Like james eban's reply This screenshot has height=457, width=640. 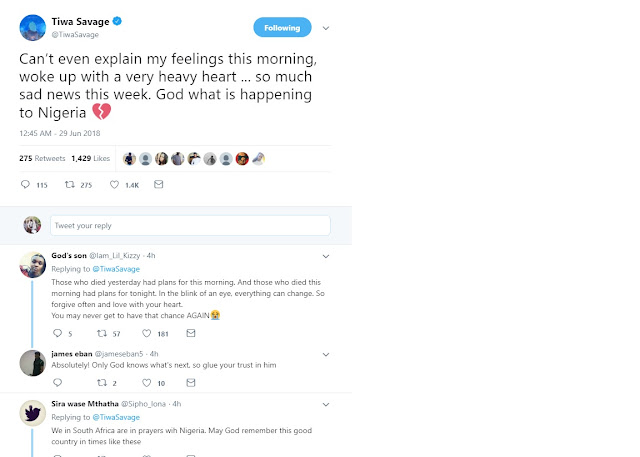(x=148, y=383)
